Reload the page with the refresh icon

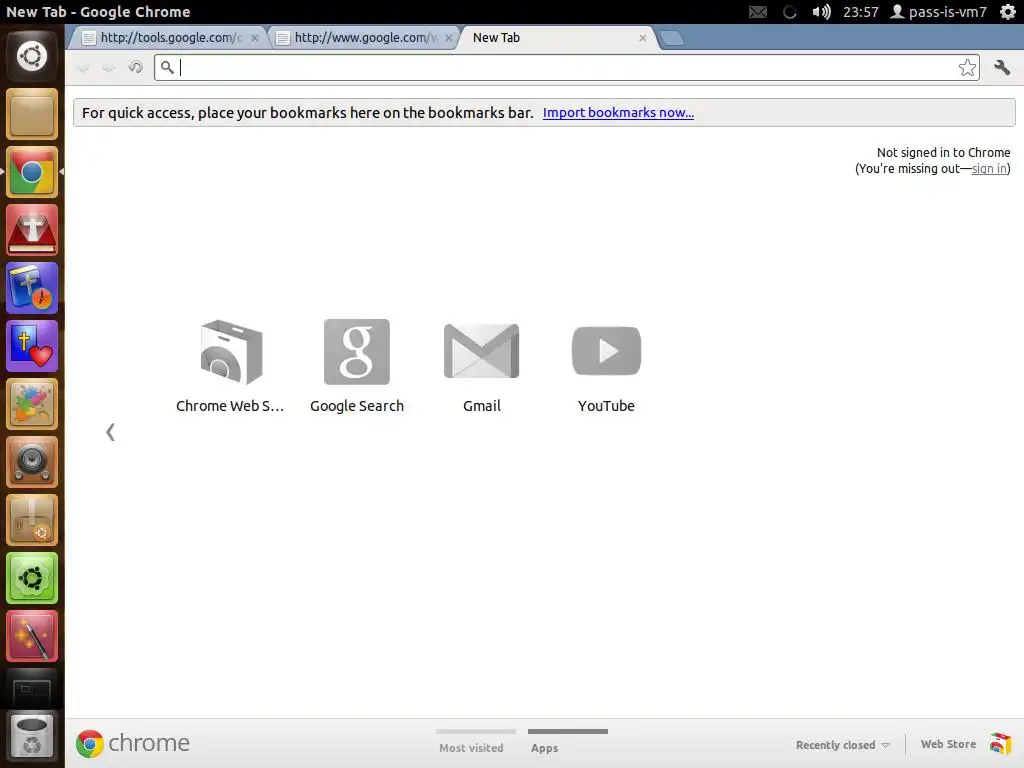coord(135,67)
